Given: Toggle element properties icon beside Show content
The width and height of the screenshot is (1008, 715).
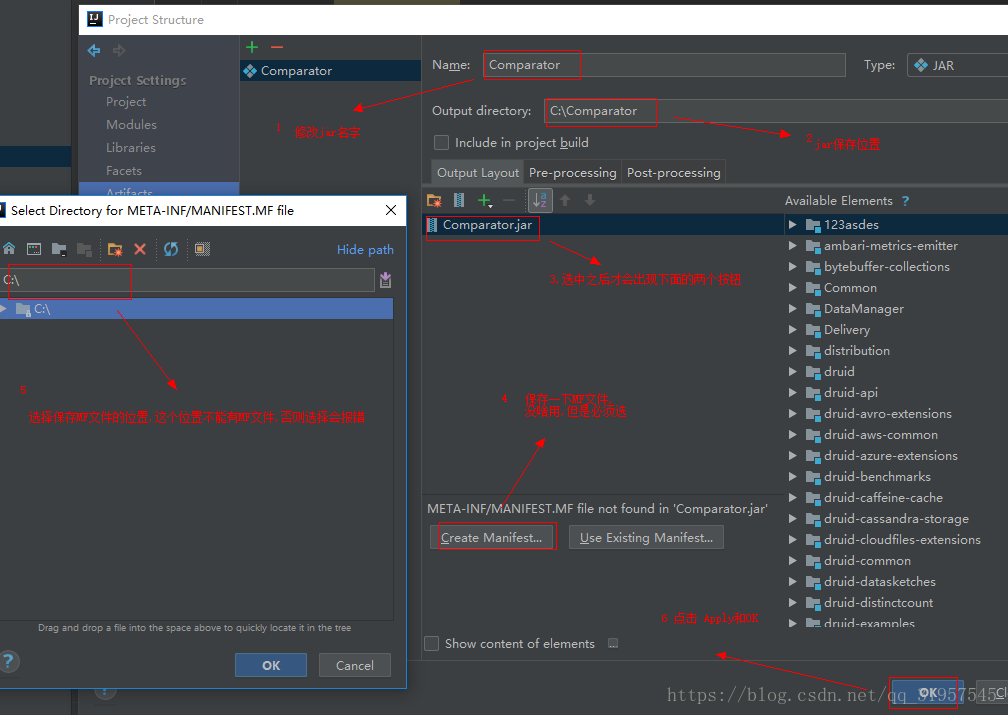Looking at the screenshot, I should click(x=613, y=644).
